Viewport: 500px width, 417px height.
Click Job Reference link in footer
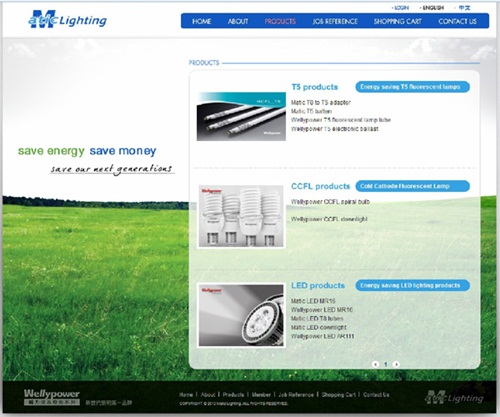tap(296, 395)
